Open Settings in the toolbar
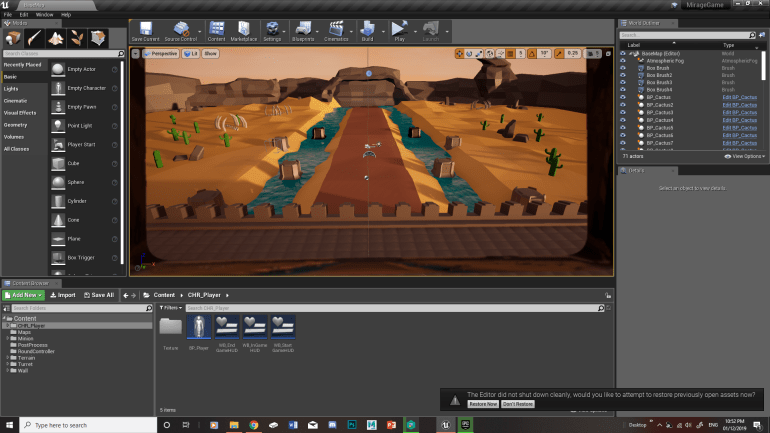Viewport: 770px width, 433px height. 272,31
